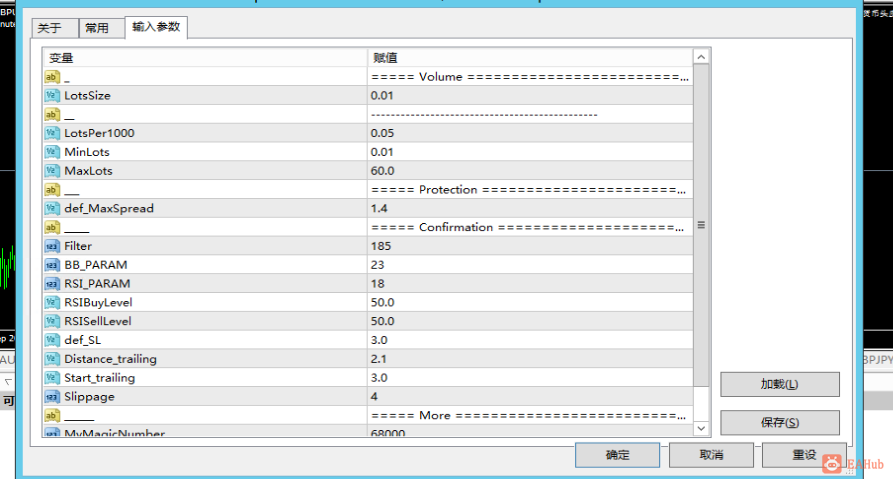Click the Slippage integer type icon
Image resolution: width=893 pixels, height=479 pixels.
coord(52,396)
